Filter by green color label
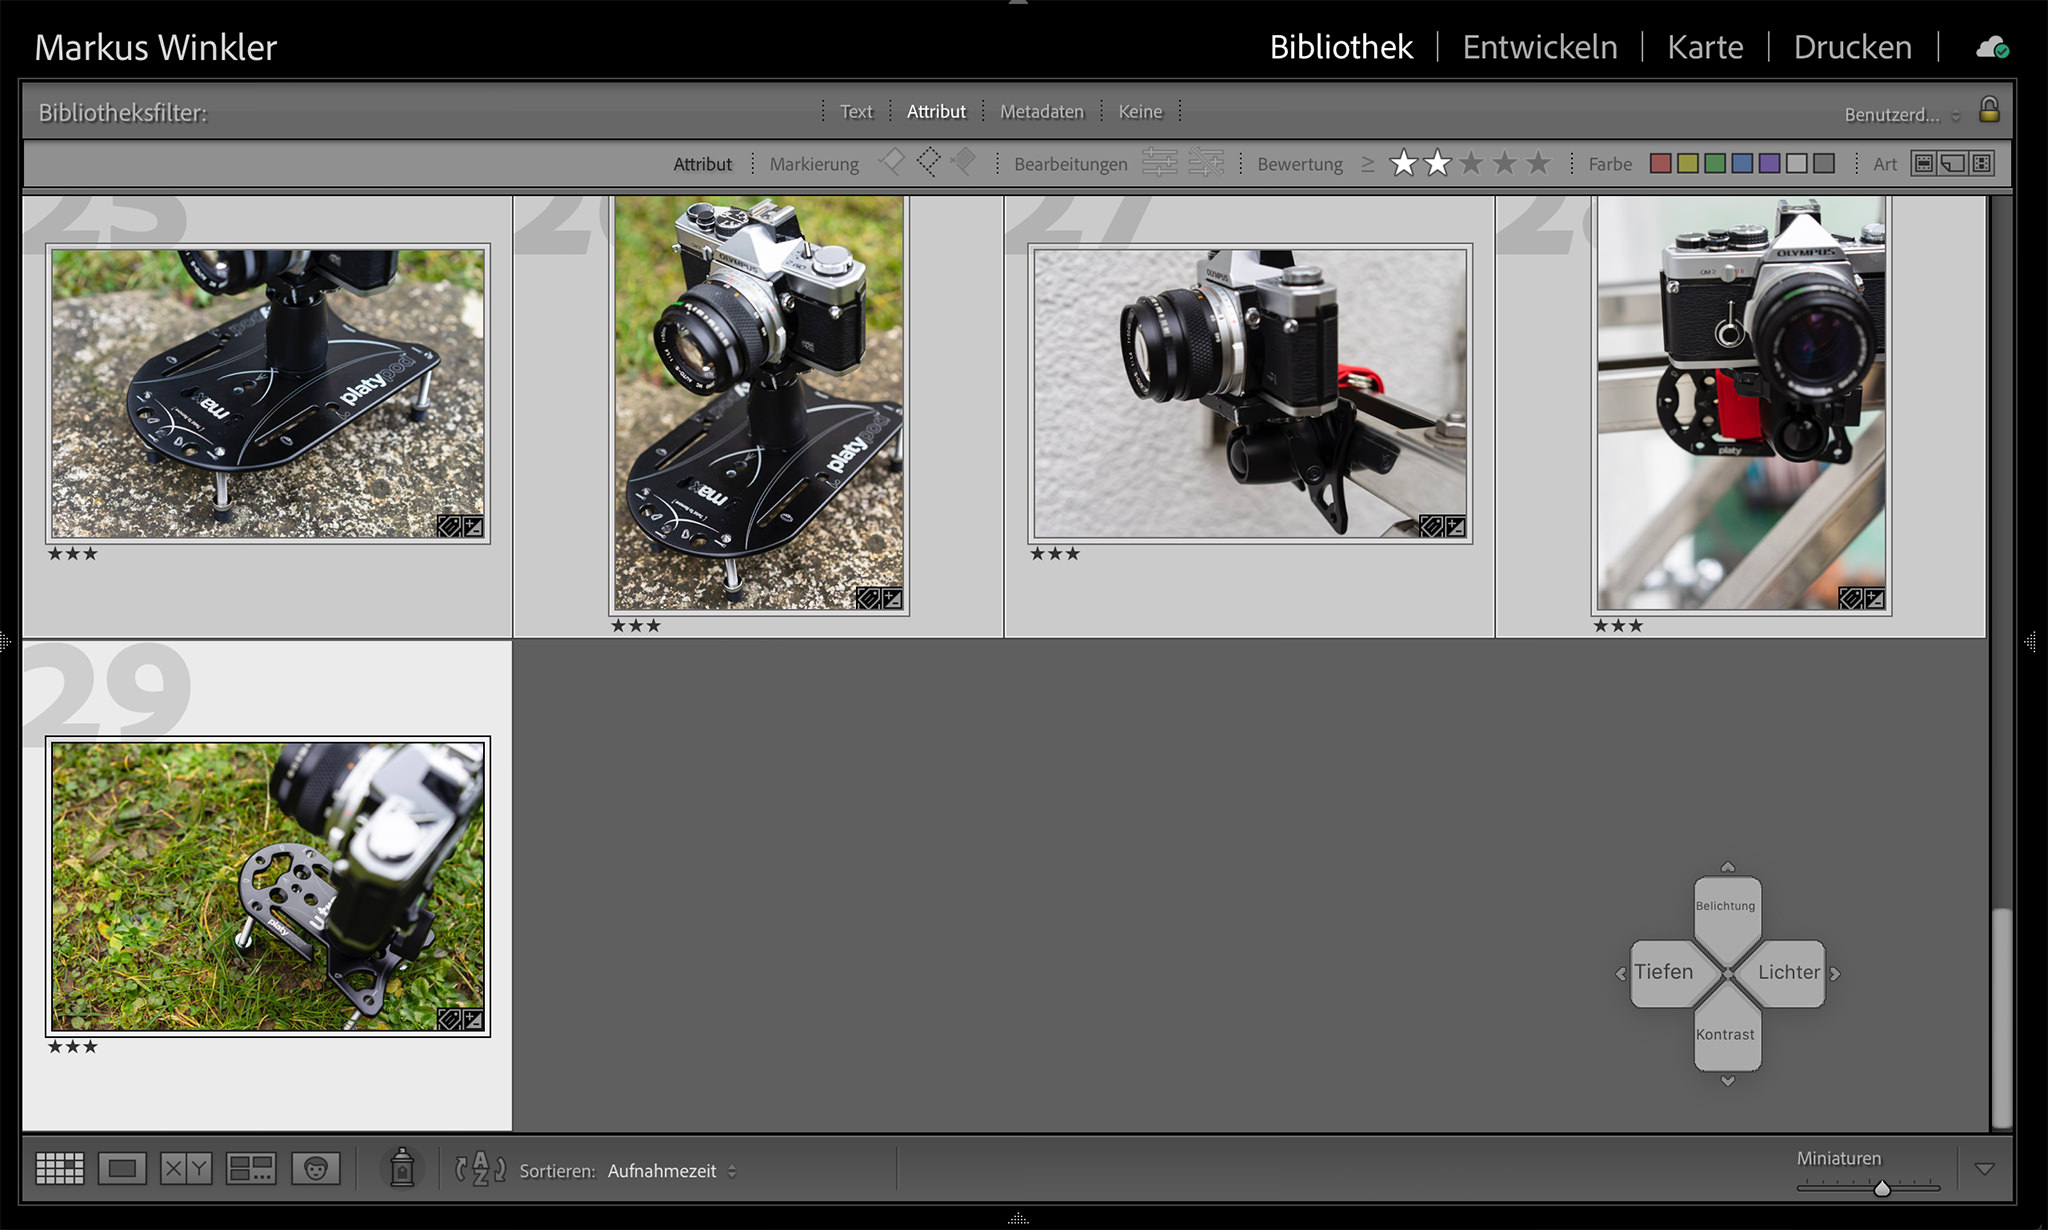Viewport: 2048px width, 1230px height. [x=1715, y=163]
